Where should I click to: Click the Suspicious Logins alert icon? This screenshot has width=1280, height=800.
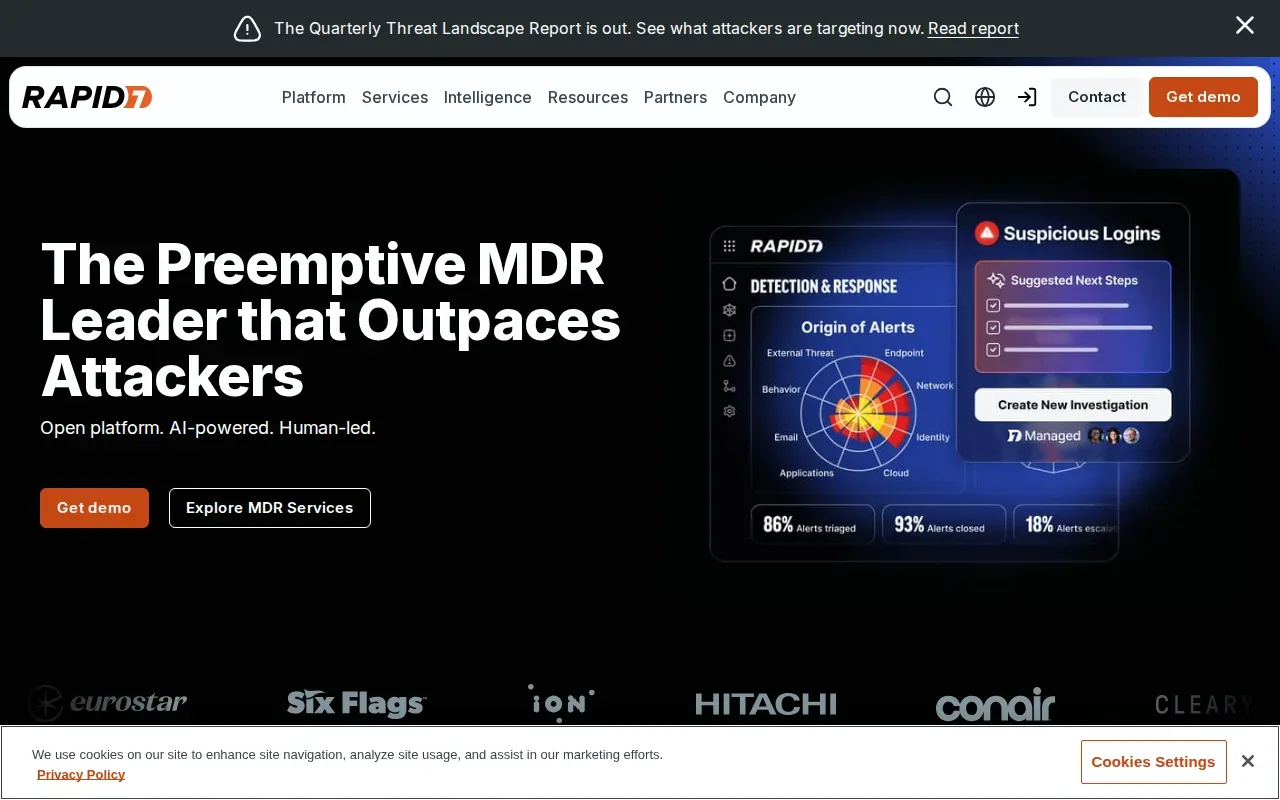pos(987,233)
